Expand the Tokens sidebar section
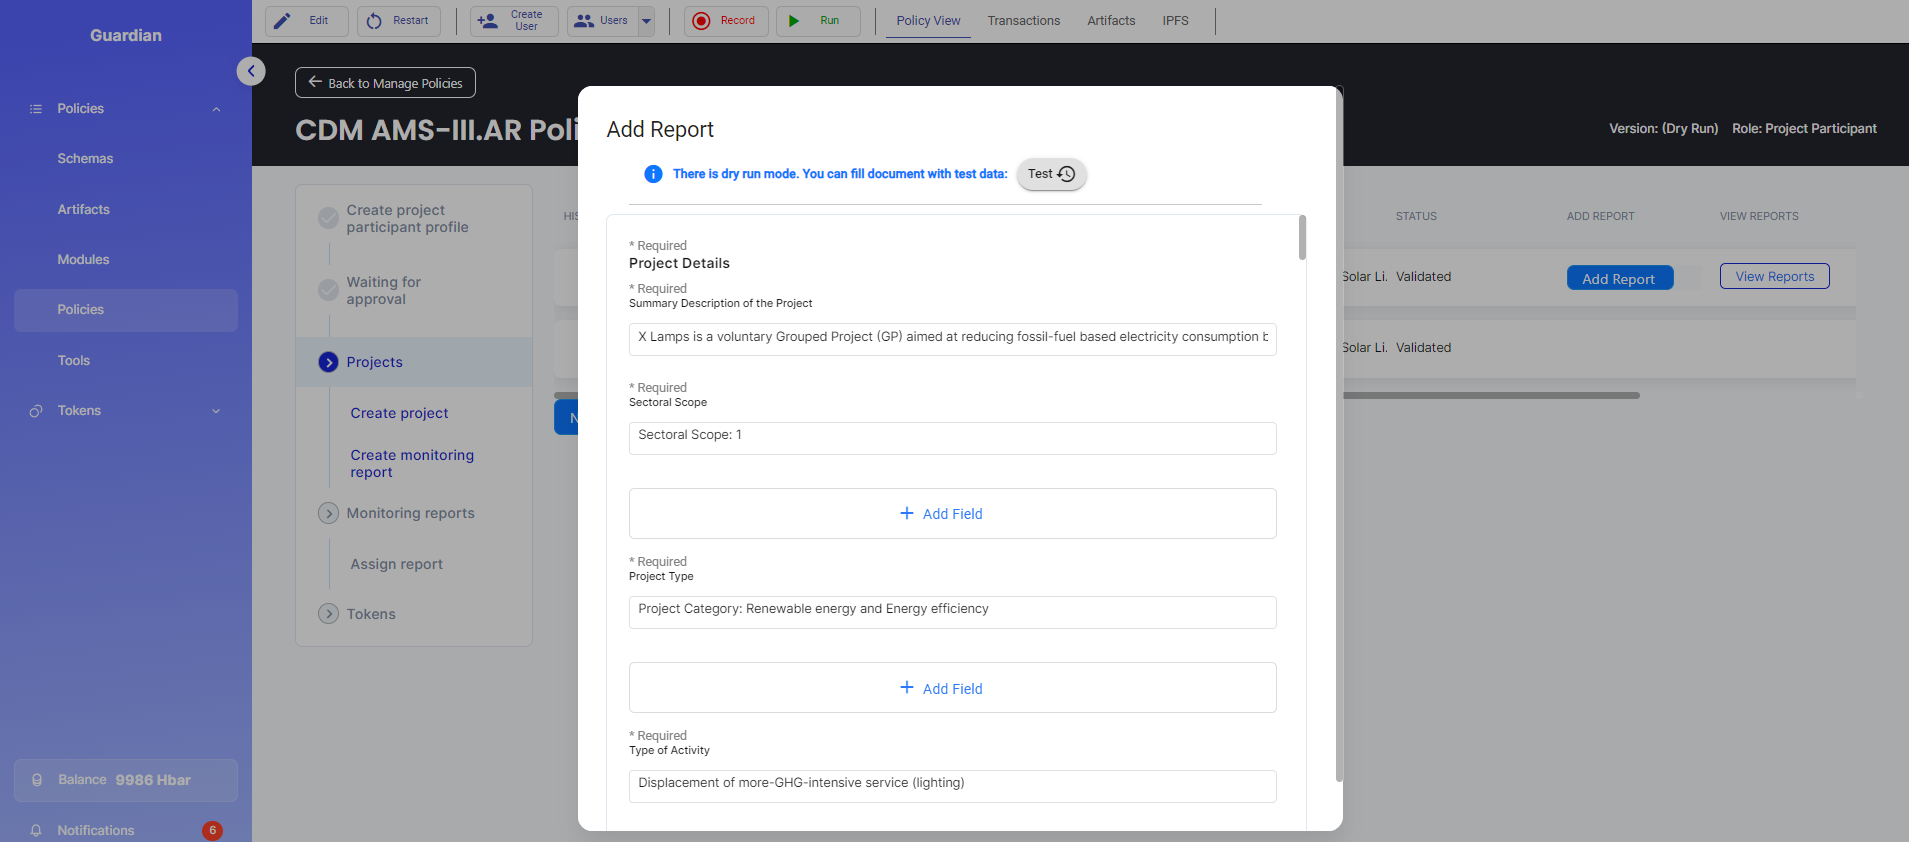 pyautogui.click(x=216, y=411)
